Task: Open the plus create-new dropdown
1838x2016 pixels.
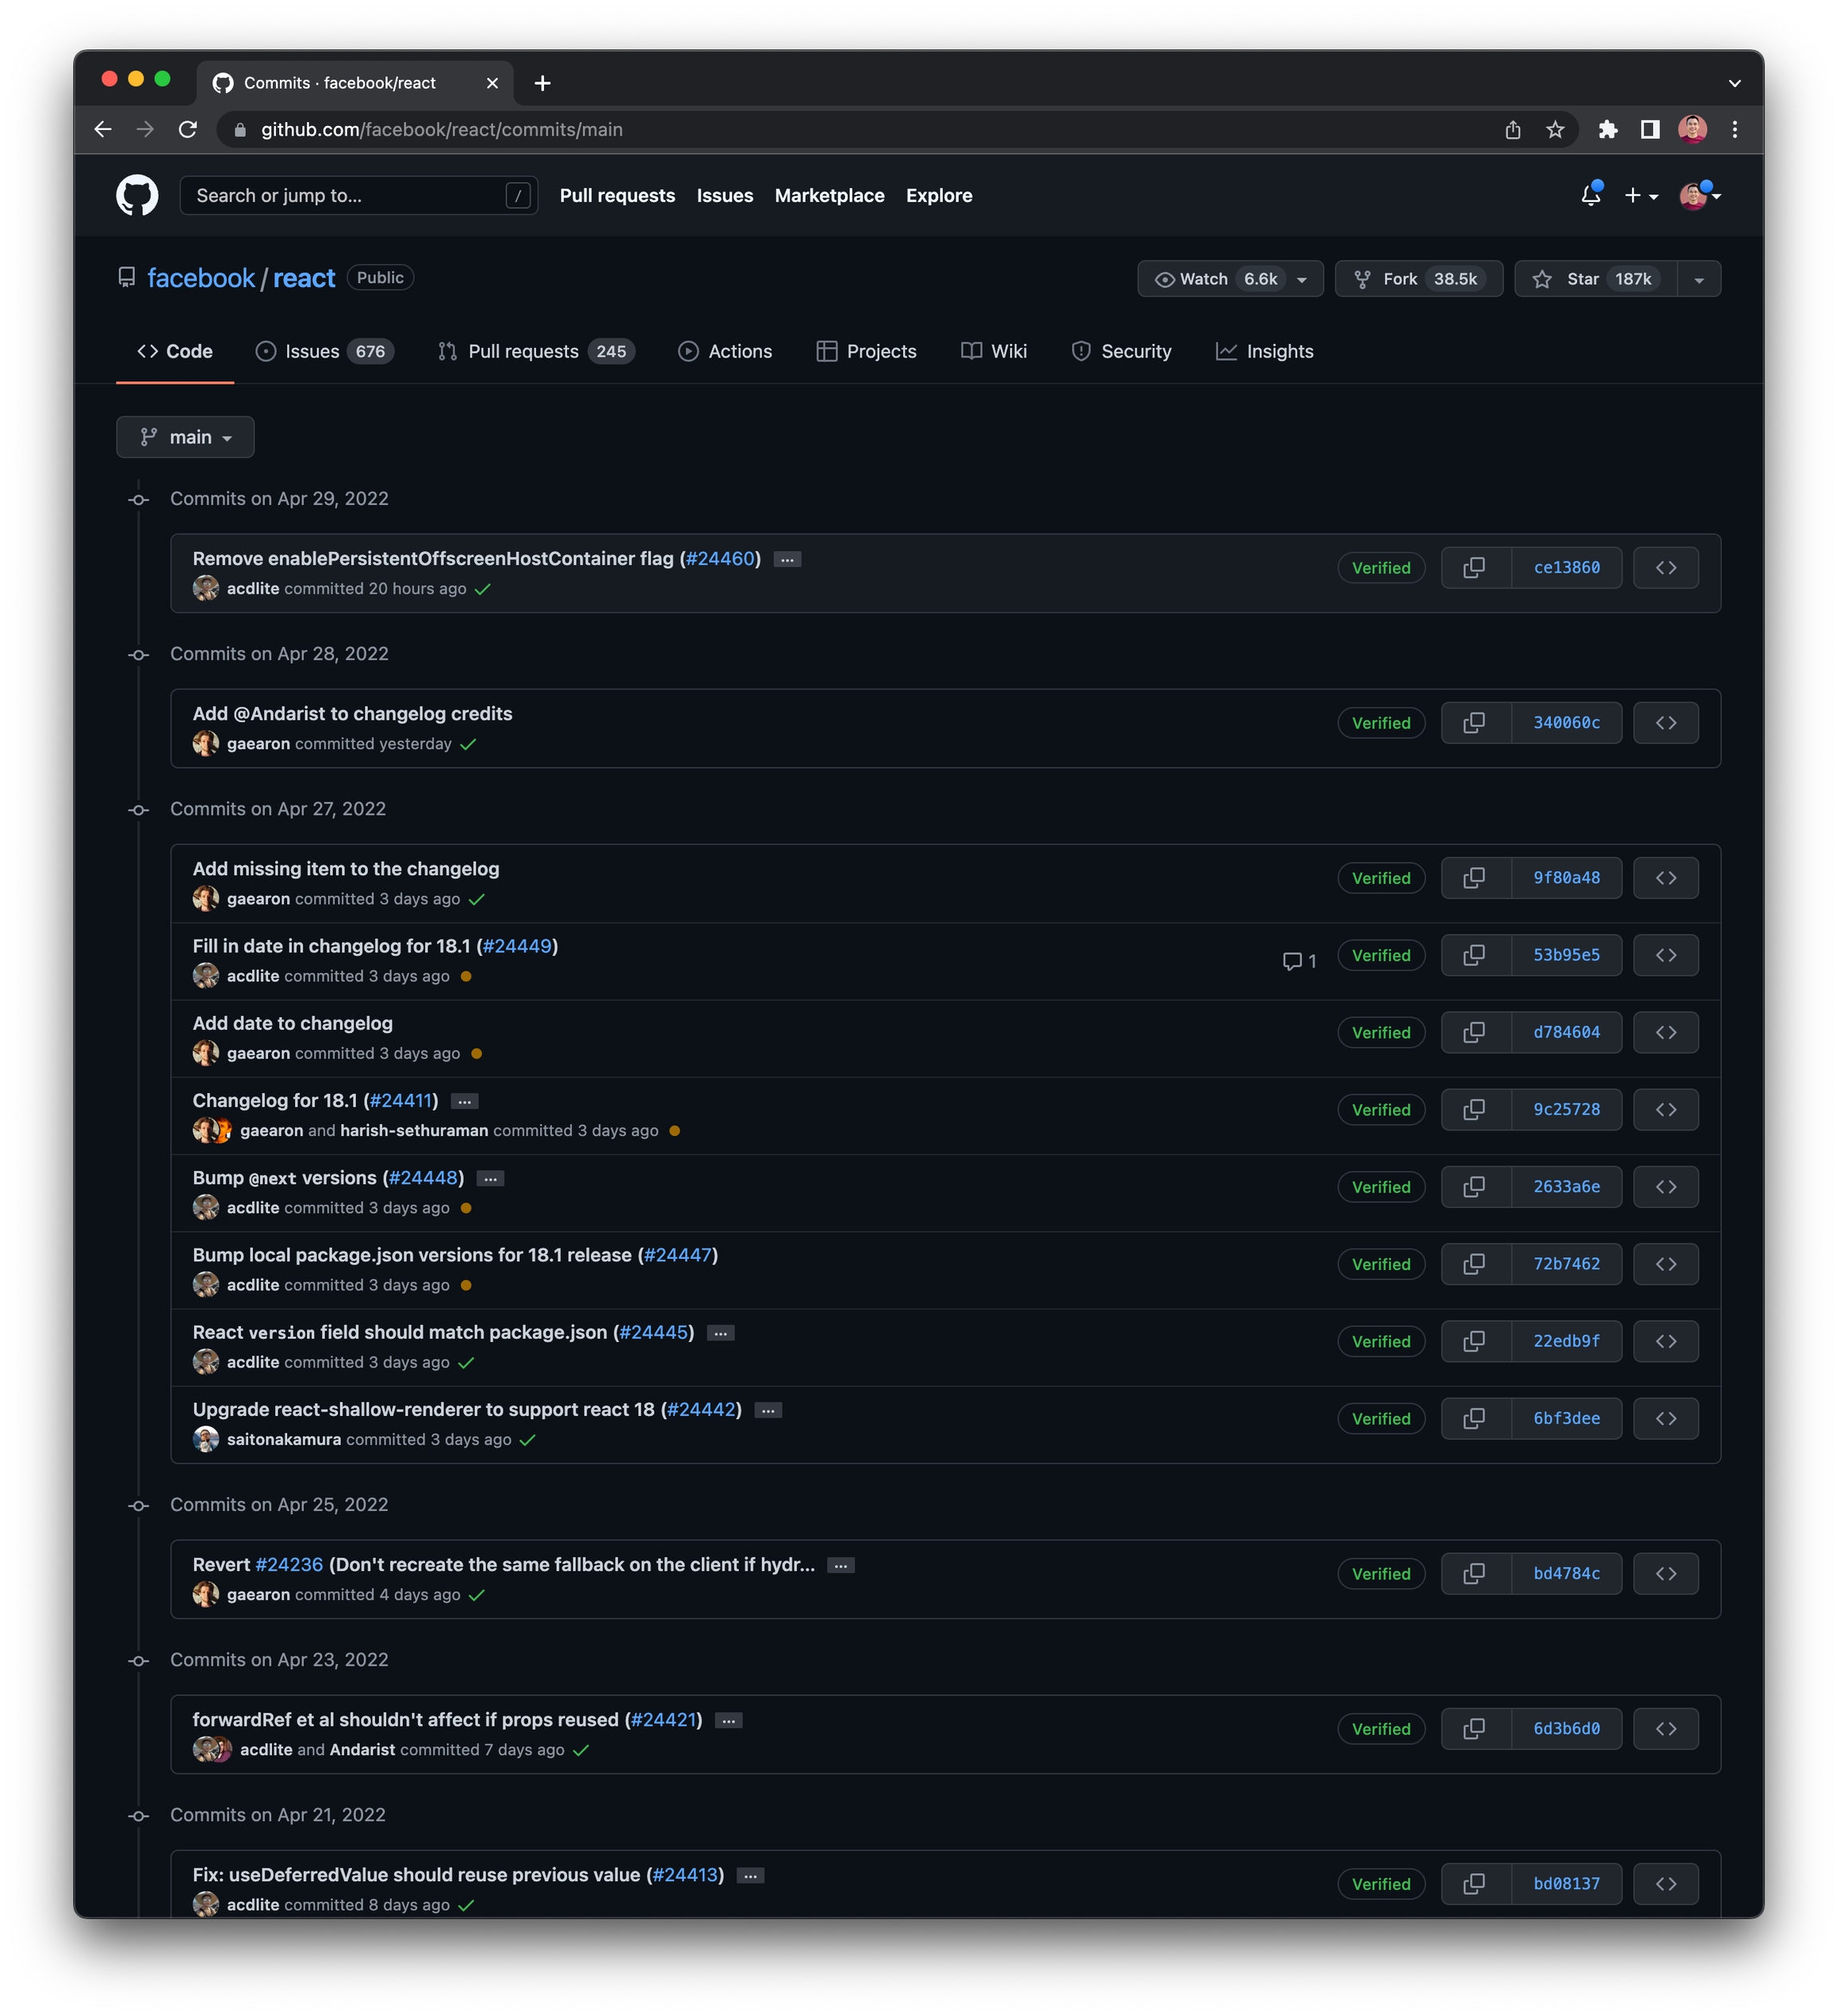Action: click(1641, 196)
